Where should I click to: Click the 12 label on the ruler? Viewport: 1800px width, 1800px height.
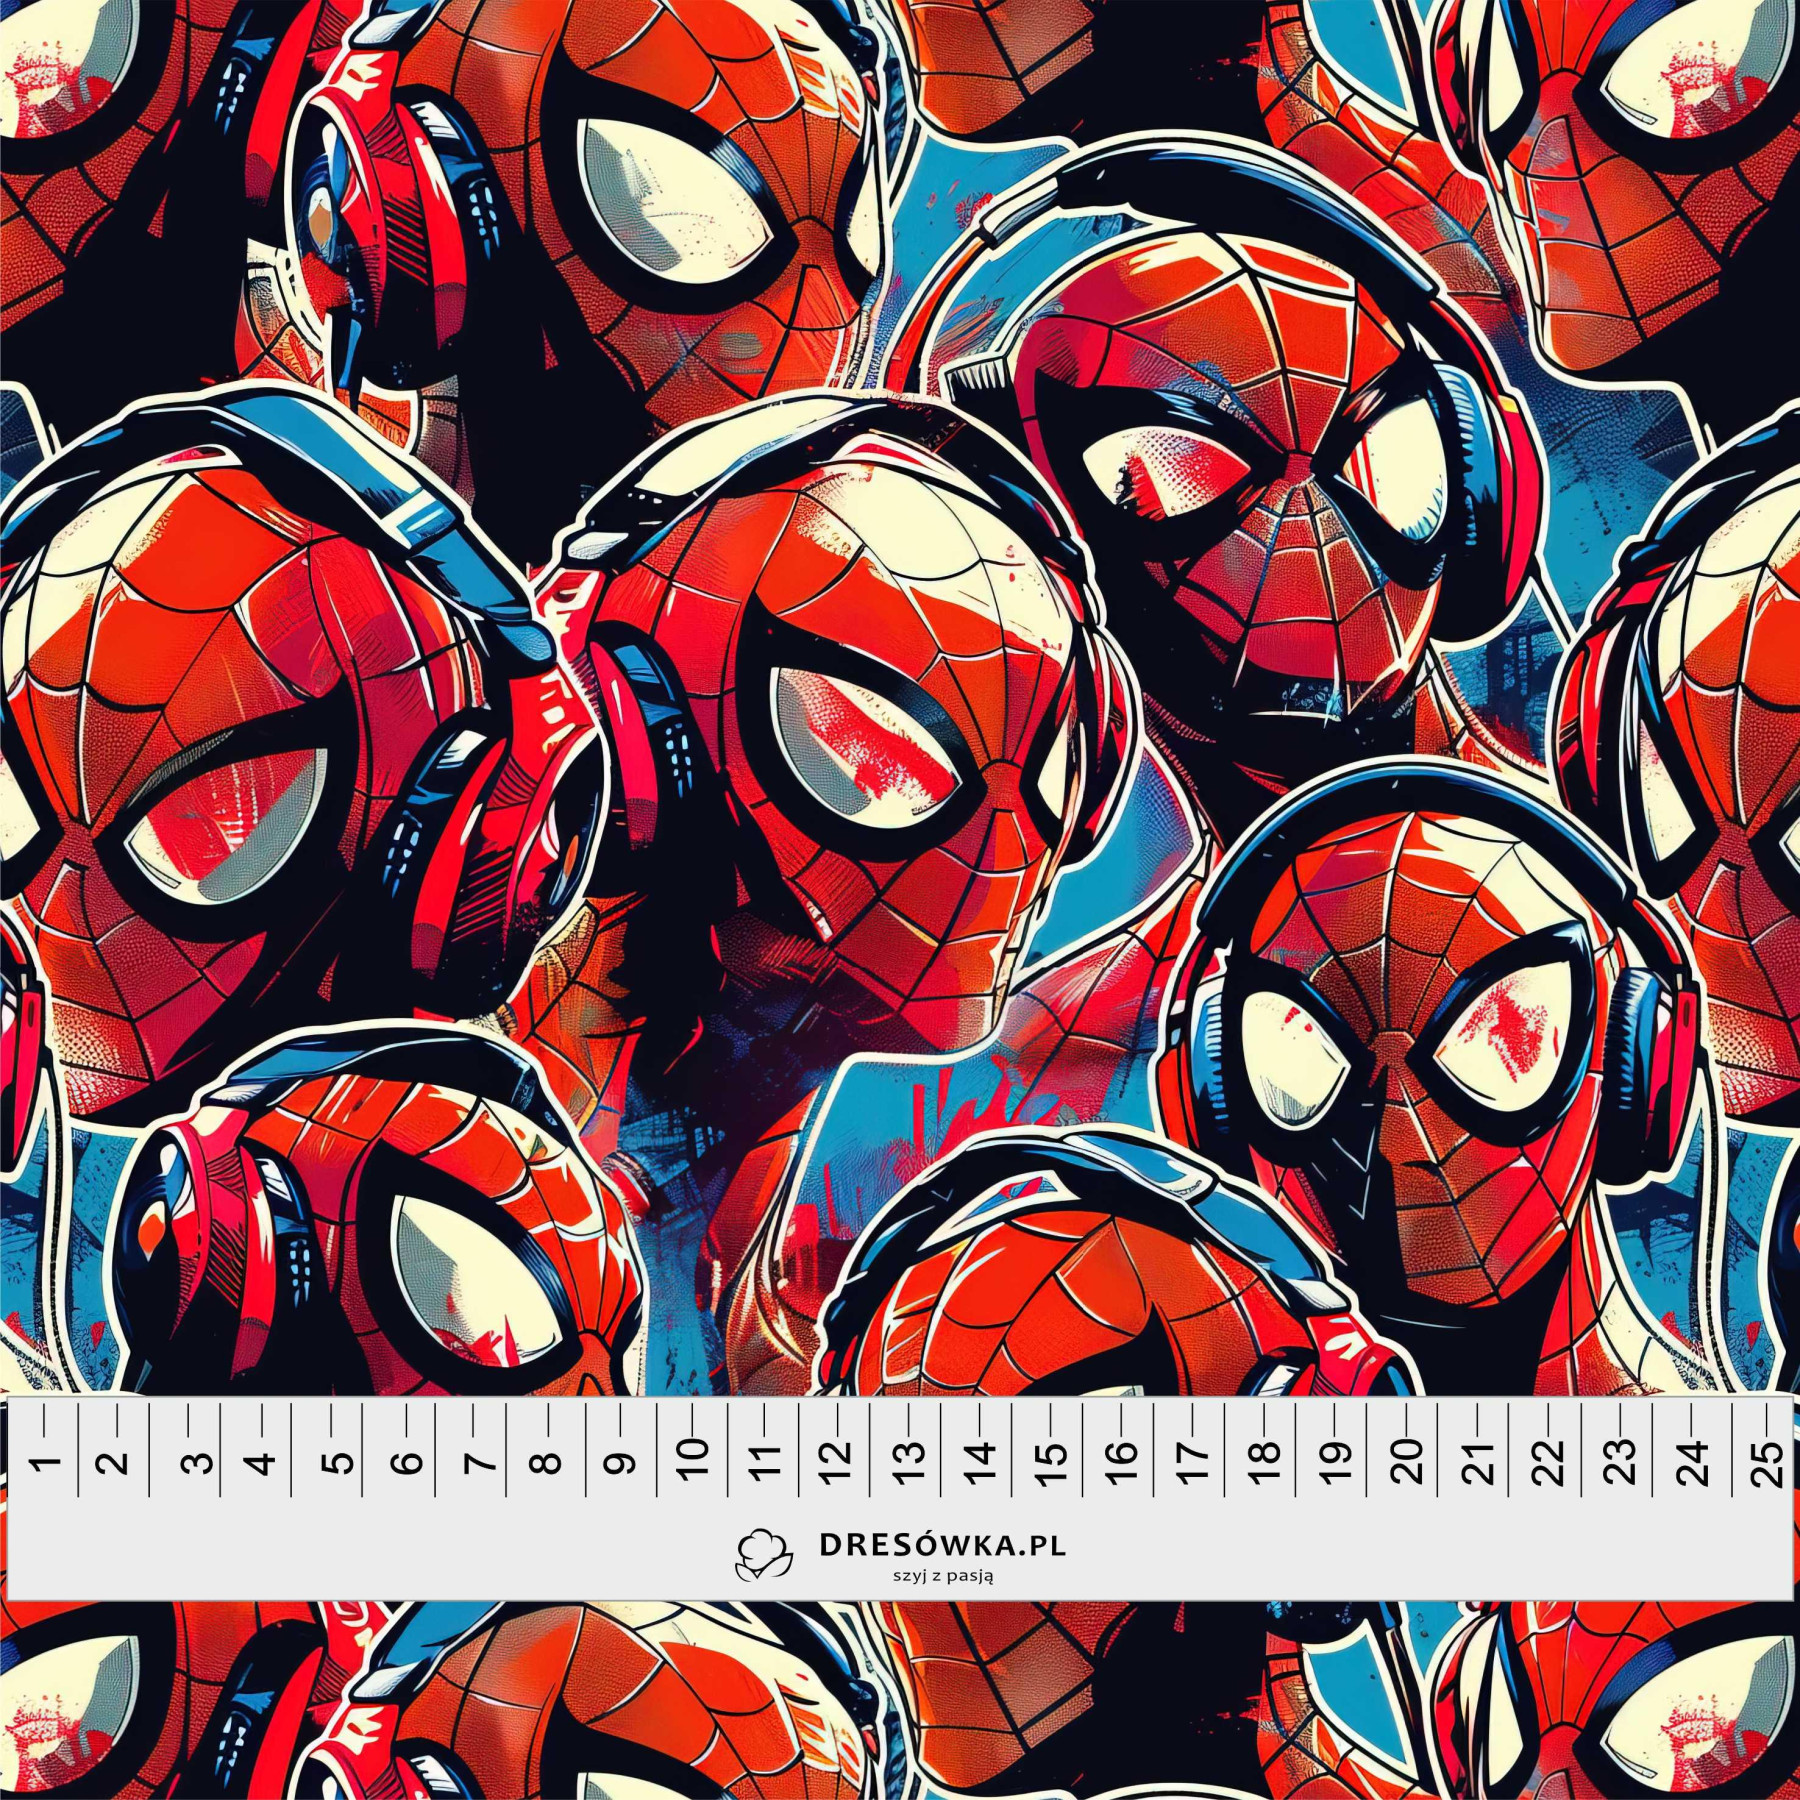837,1461
